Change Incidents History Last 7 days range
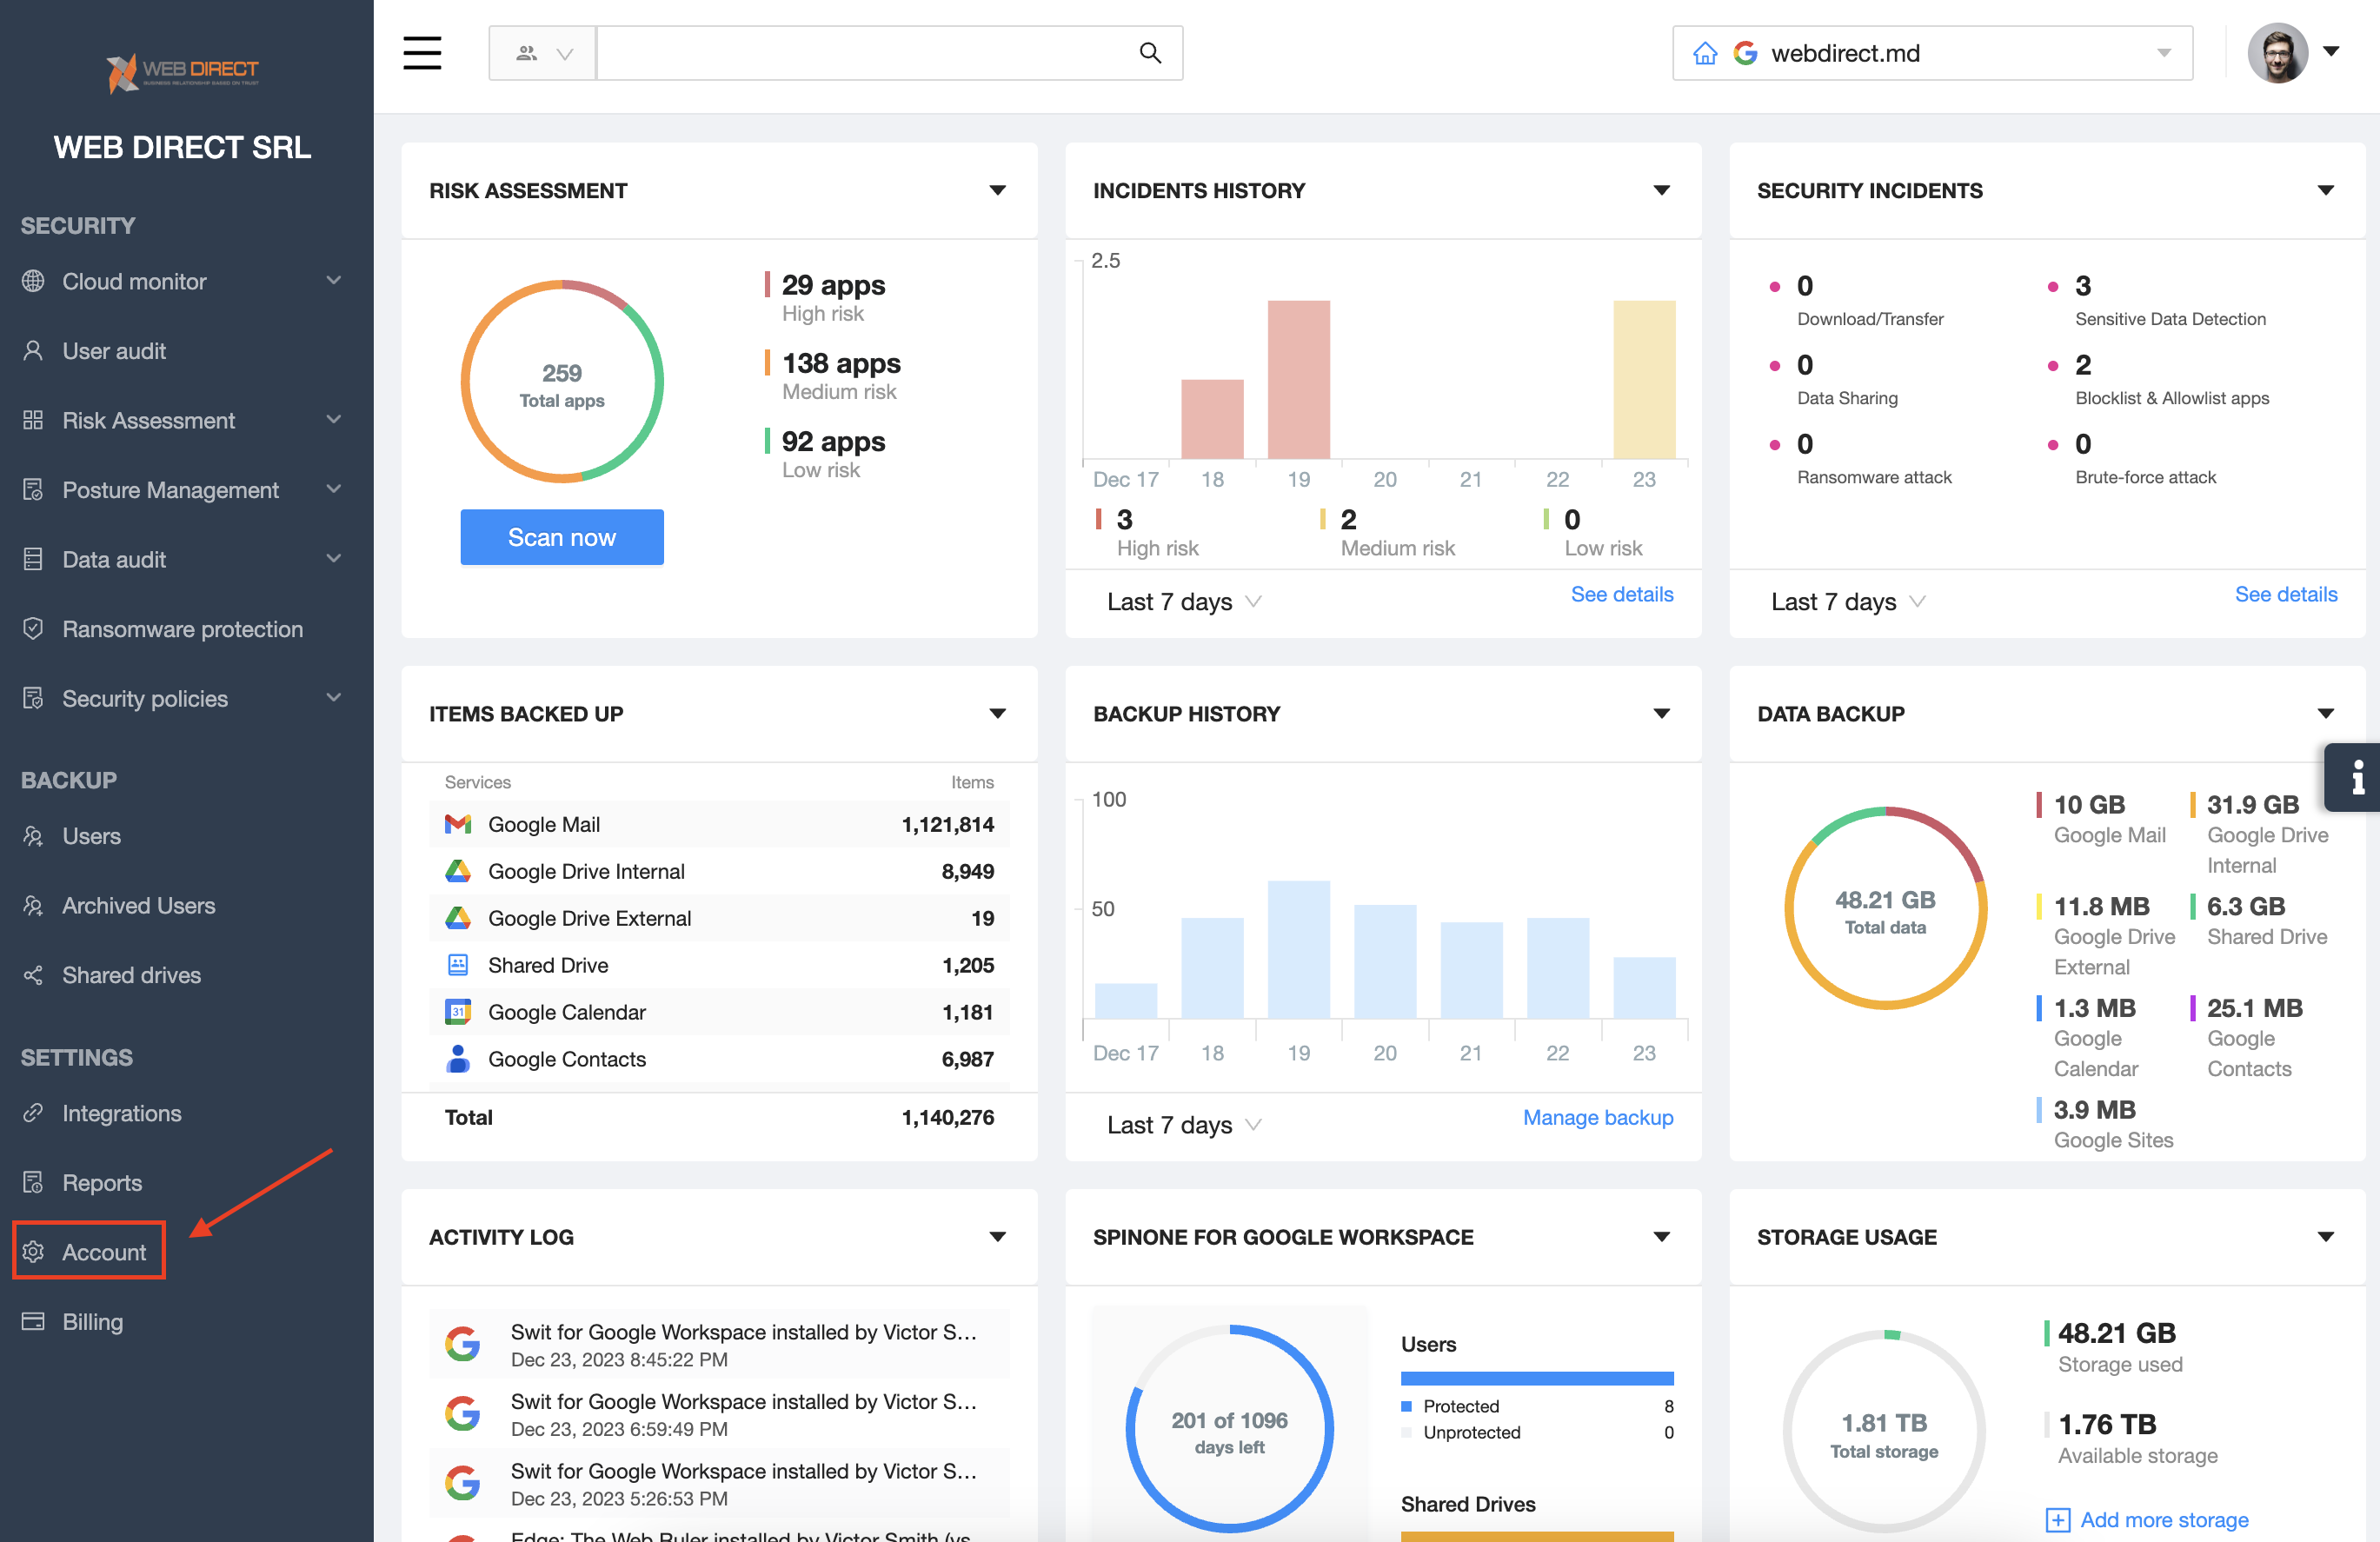Image resolution: width=2380 pixels, height=1542 pixels. [1183, 601]
